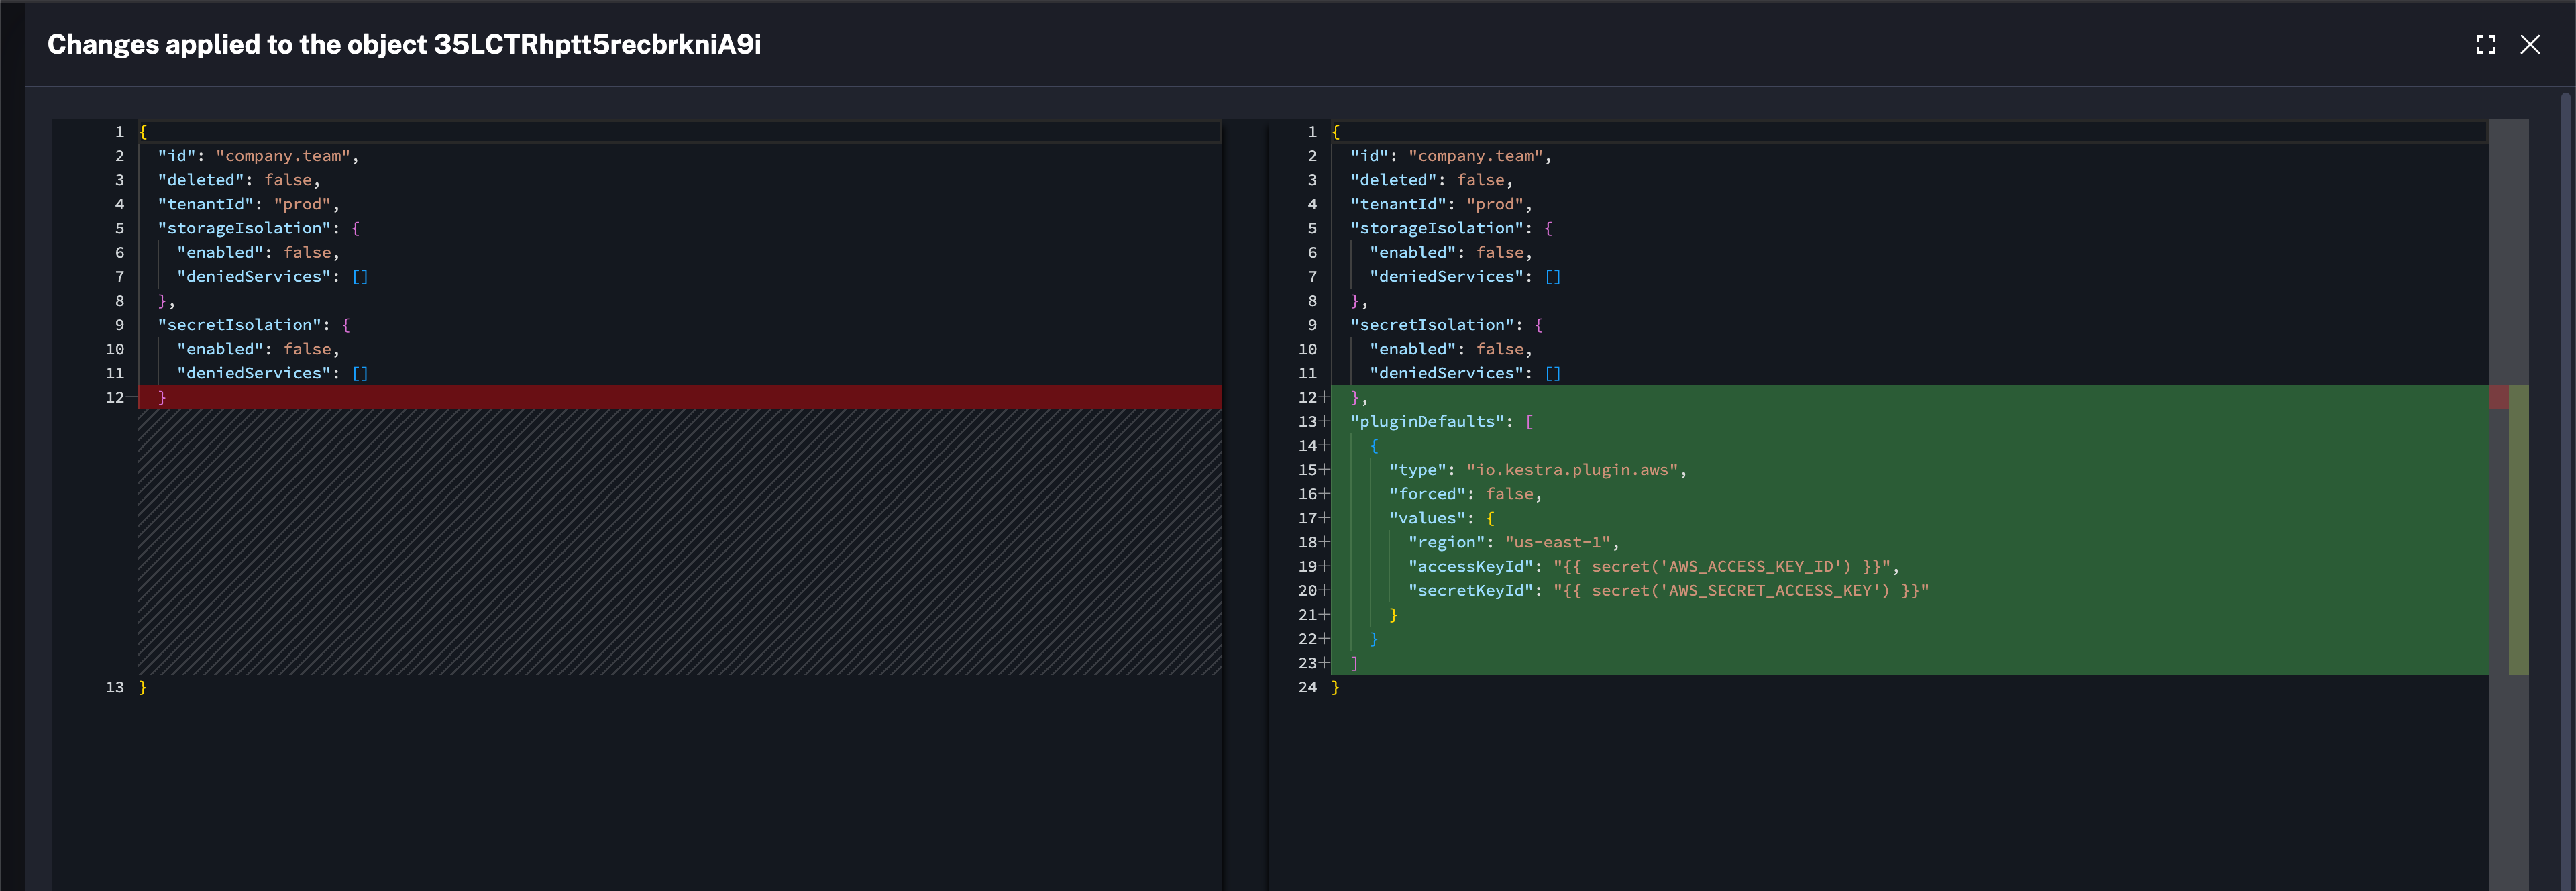Image resolution: width=2576 pixels, height=891 pixels.
Task: Click line number 24 in the right gutter
Action: [x=1307, y=687]
